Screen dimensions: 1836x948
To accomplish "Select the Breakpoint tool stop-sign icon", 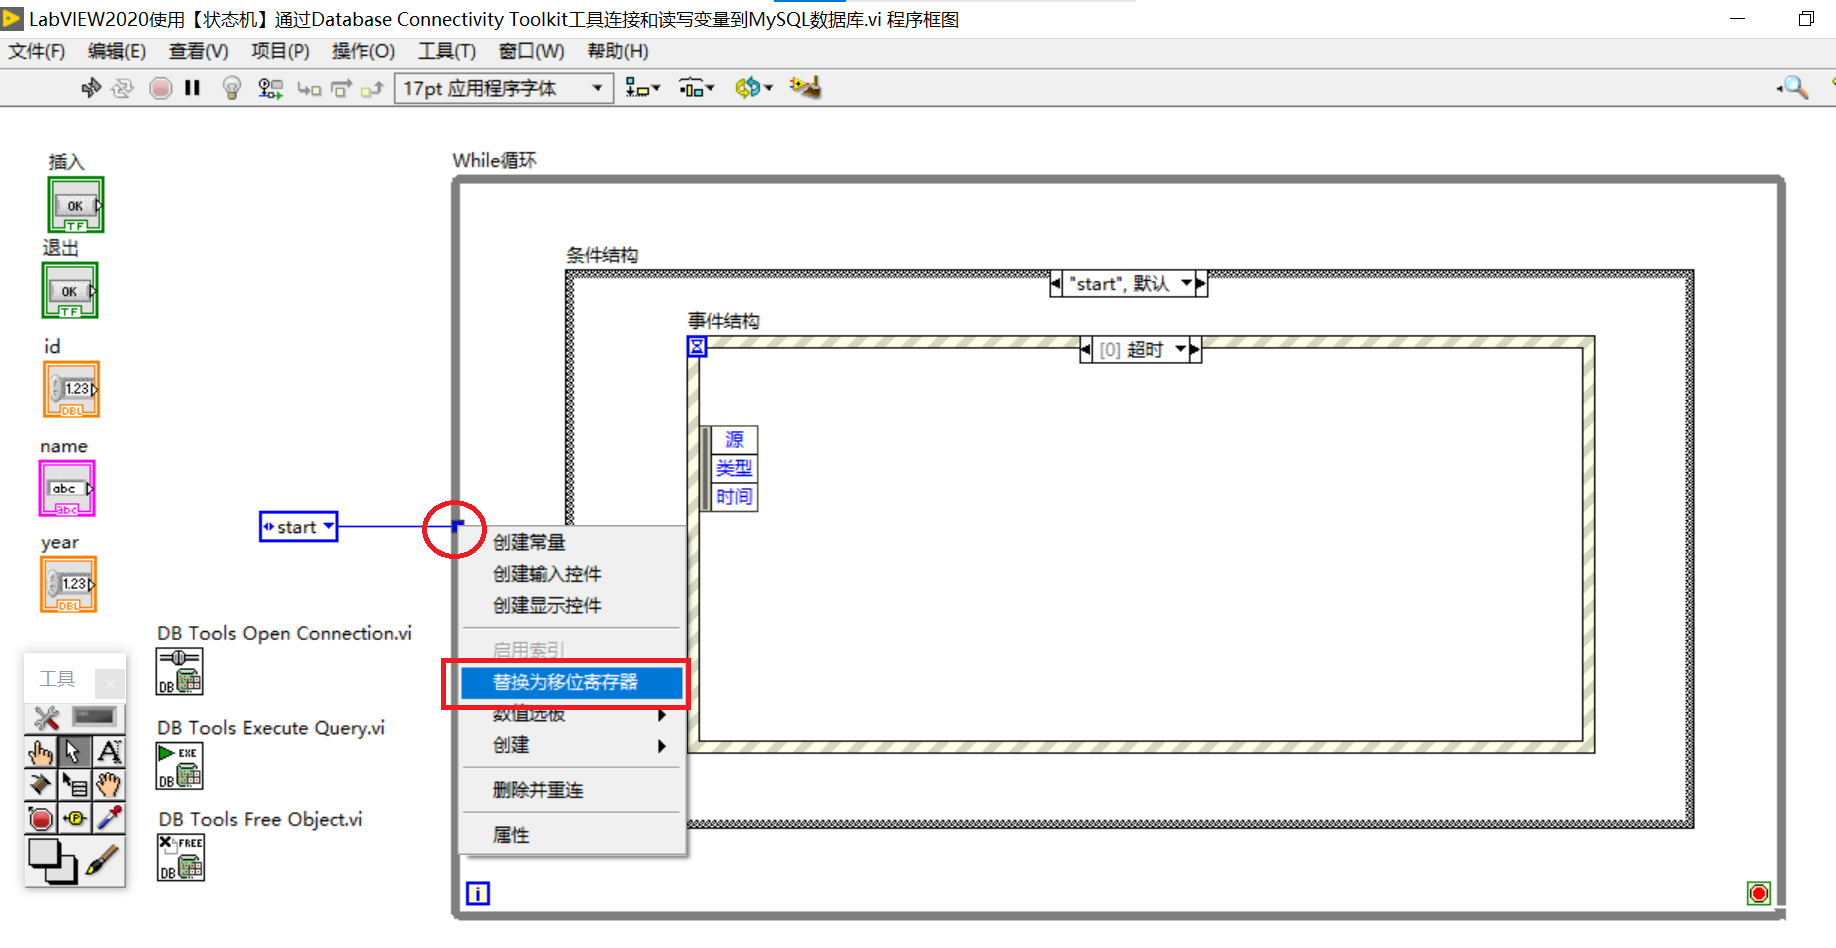I will (40, 818).
